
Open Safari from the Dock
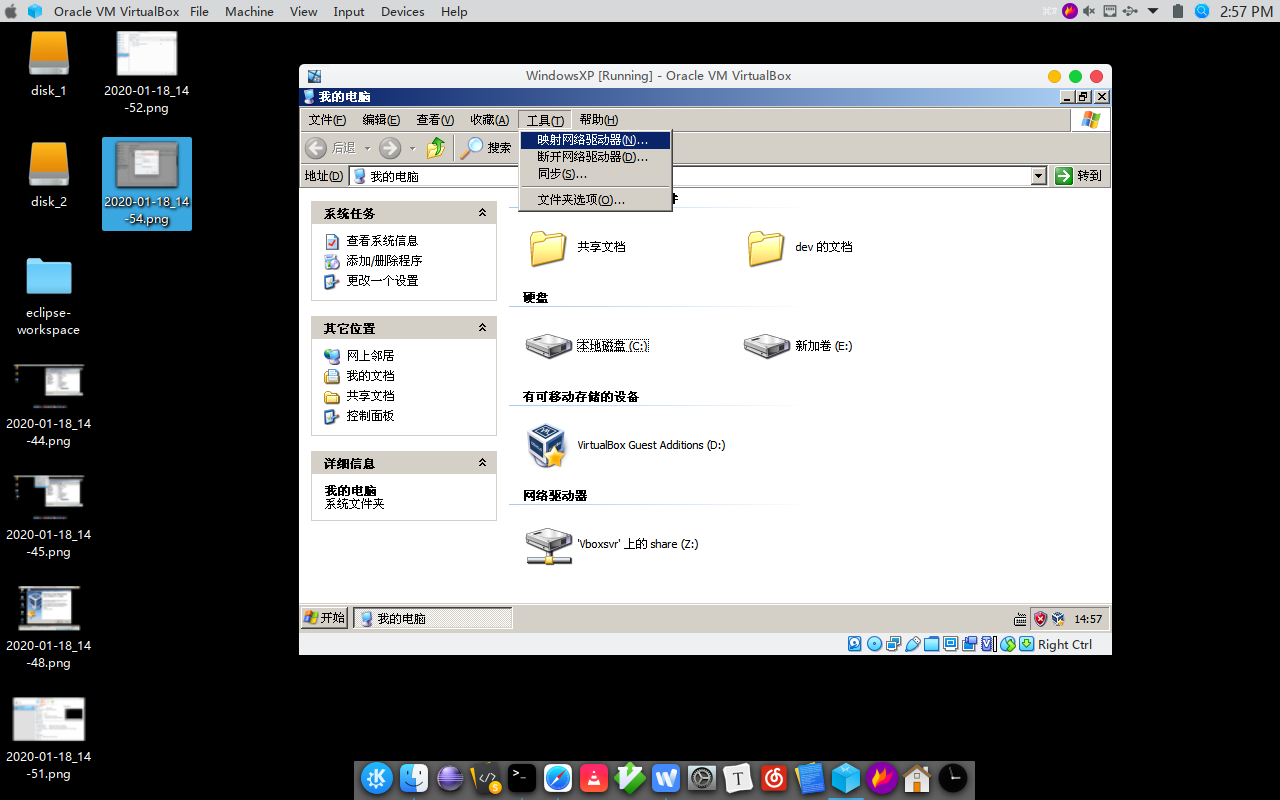[x=558, y=778]
